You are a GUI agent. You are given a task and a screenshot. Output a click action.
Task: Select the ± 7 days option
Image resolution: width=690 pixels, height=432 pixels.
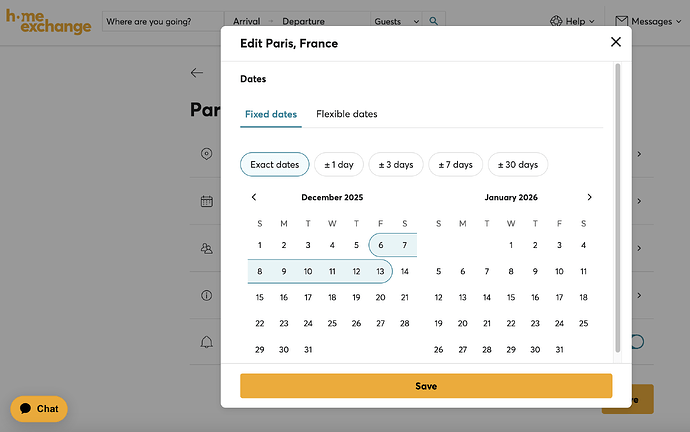(455, 164)
